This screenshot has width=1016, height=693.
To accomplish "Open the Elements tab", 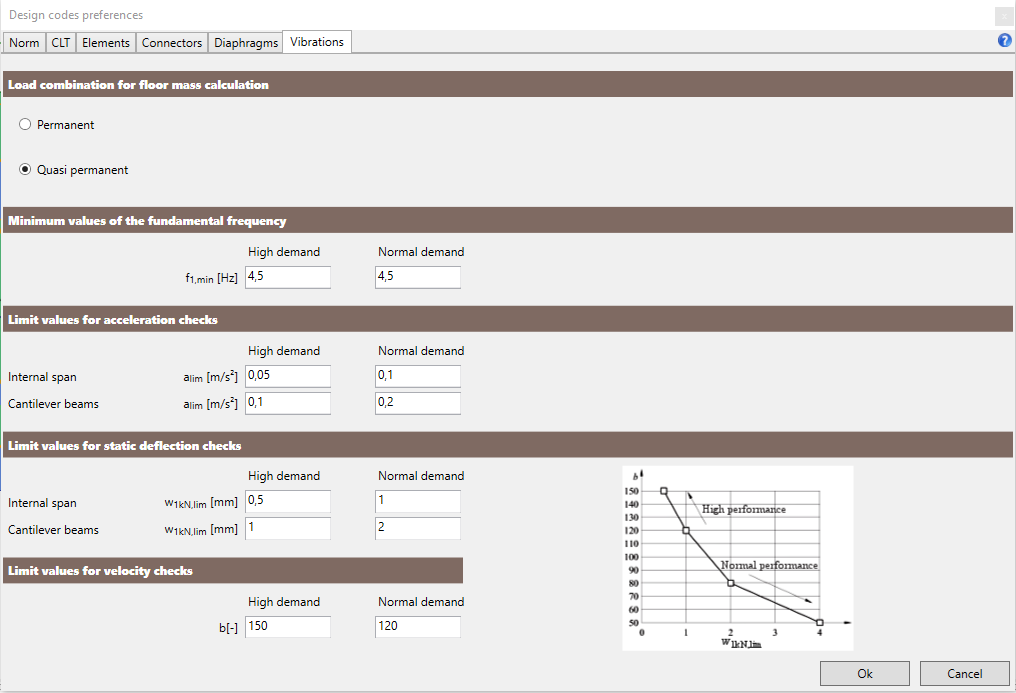I will tap(106, 43).
